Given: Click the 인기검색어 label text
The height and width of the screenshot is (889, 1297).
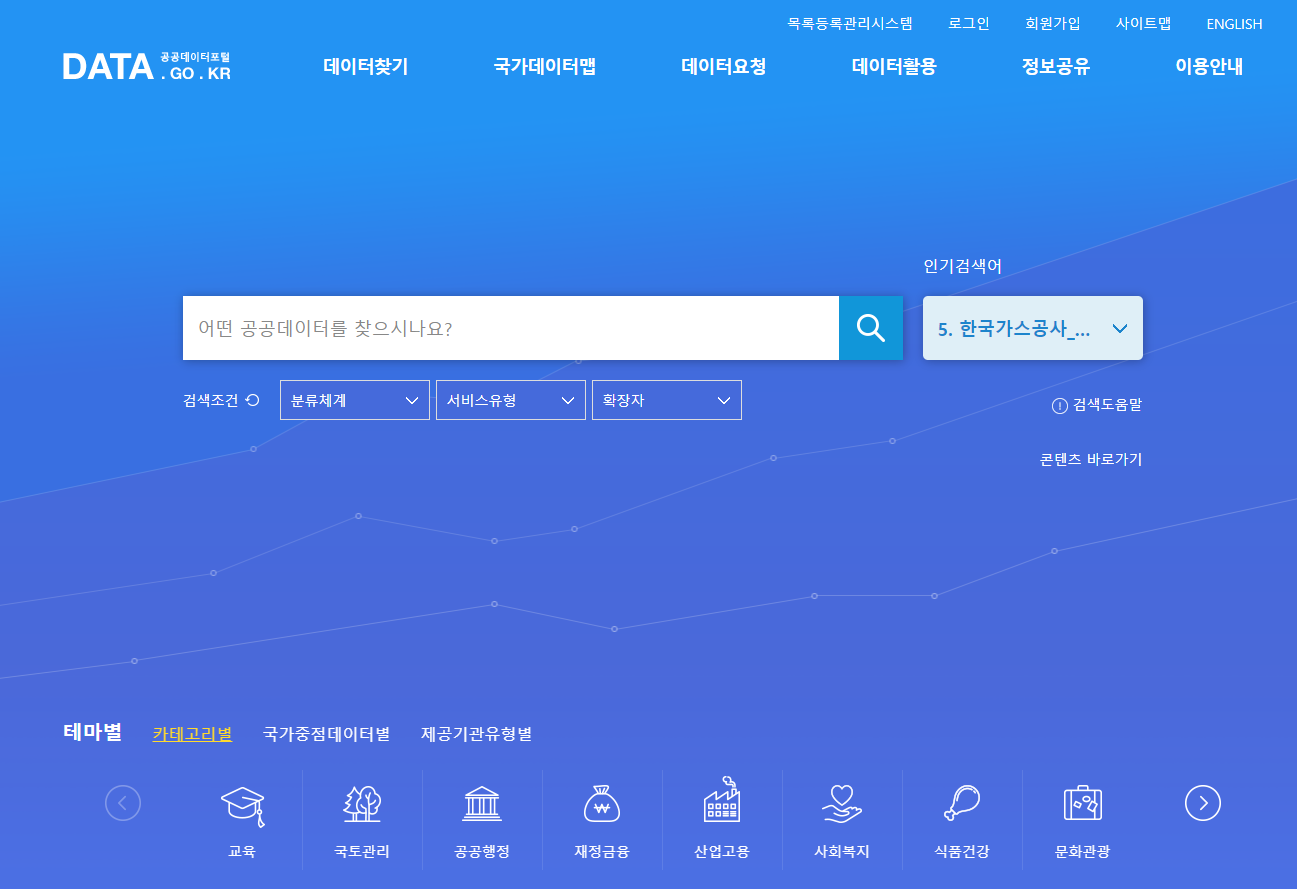Looking at the screenshot, I should (x=962, y=266).
